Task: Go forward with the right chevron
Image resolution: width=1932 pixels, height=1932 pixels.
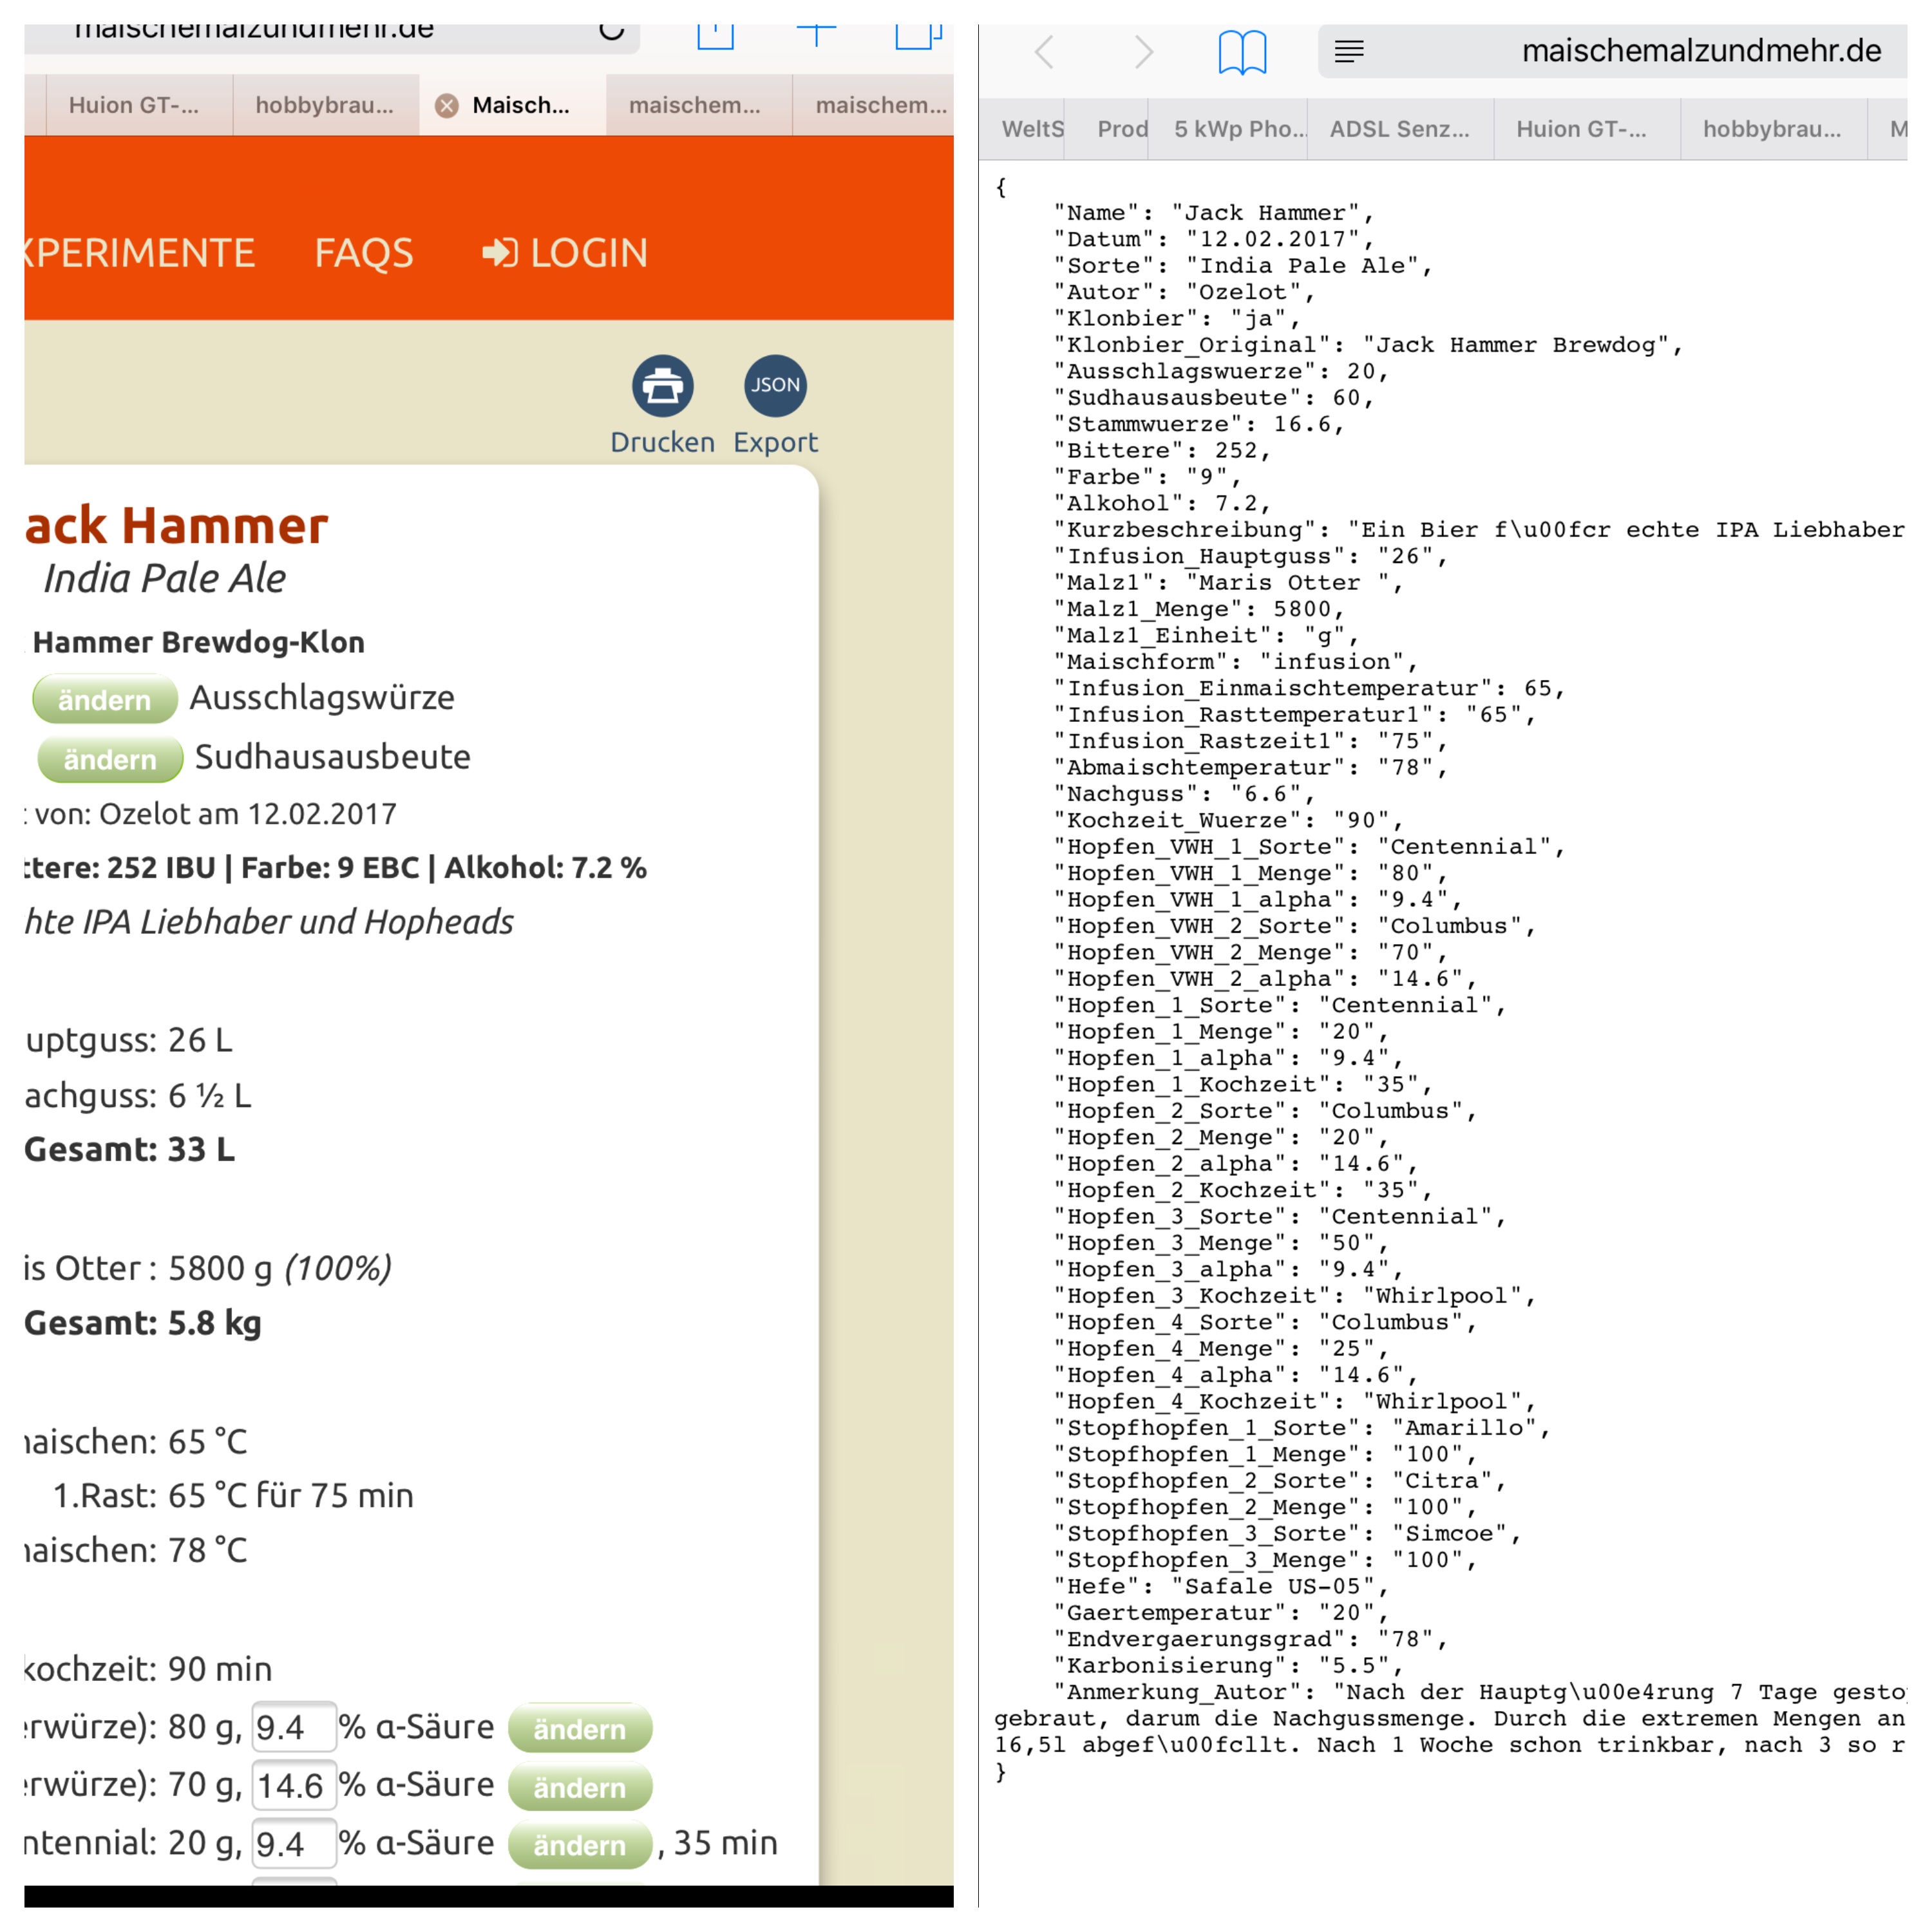Action: 1143,52
